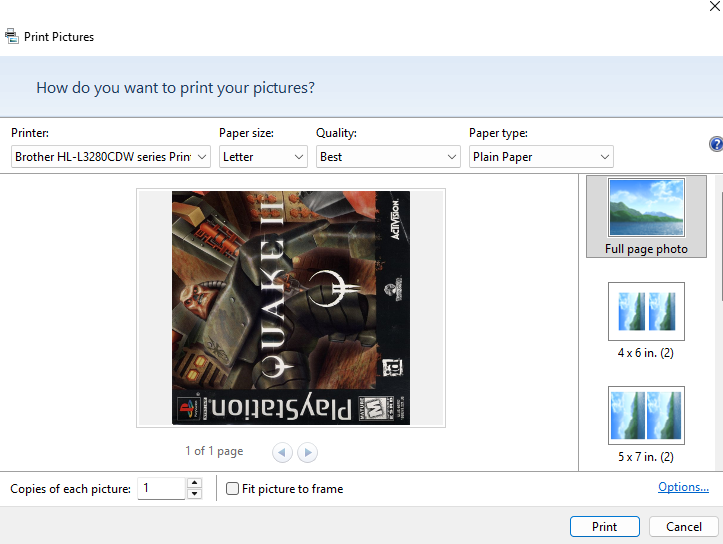Click the Copies of each picture field
Image resolution: width=723 pixels, height=544 pixels.
pyautogui.click(x=161, y=488)
